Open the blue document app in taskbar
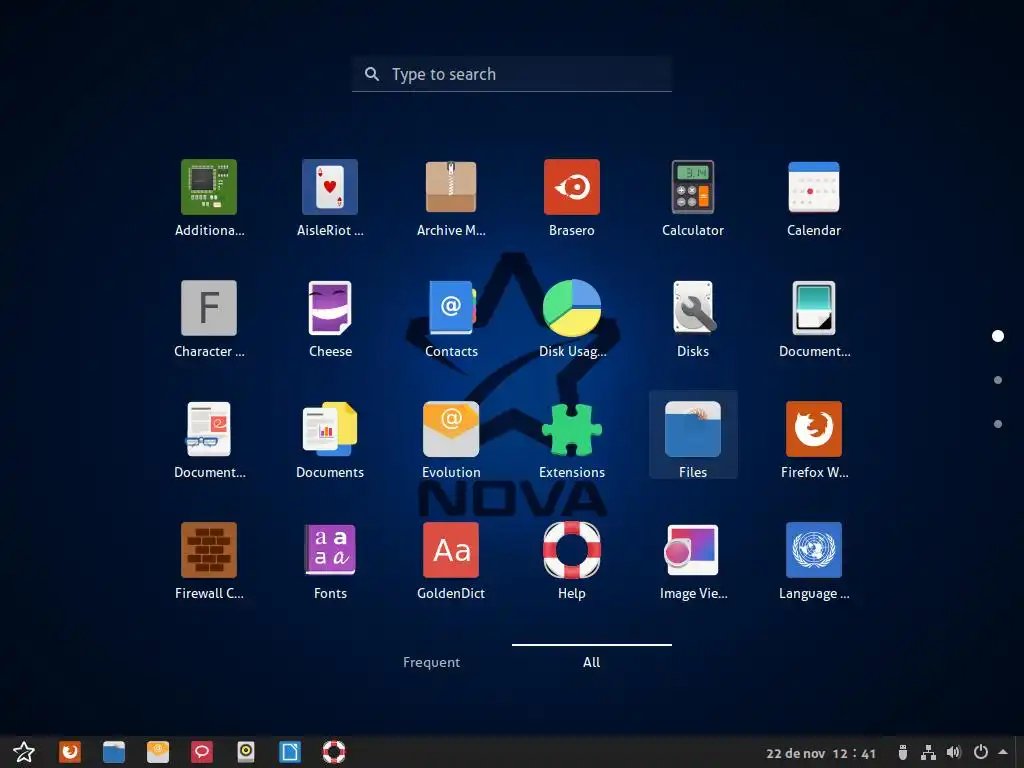Image resolution: width=1024 pixels, height=768 pixels. pos(290,752)
